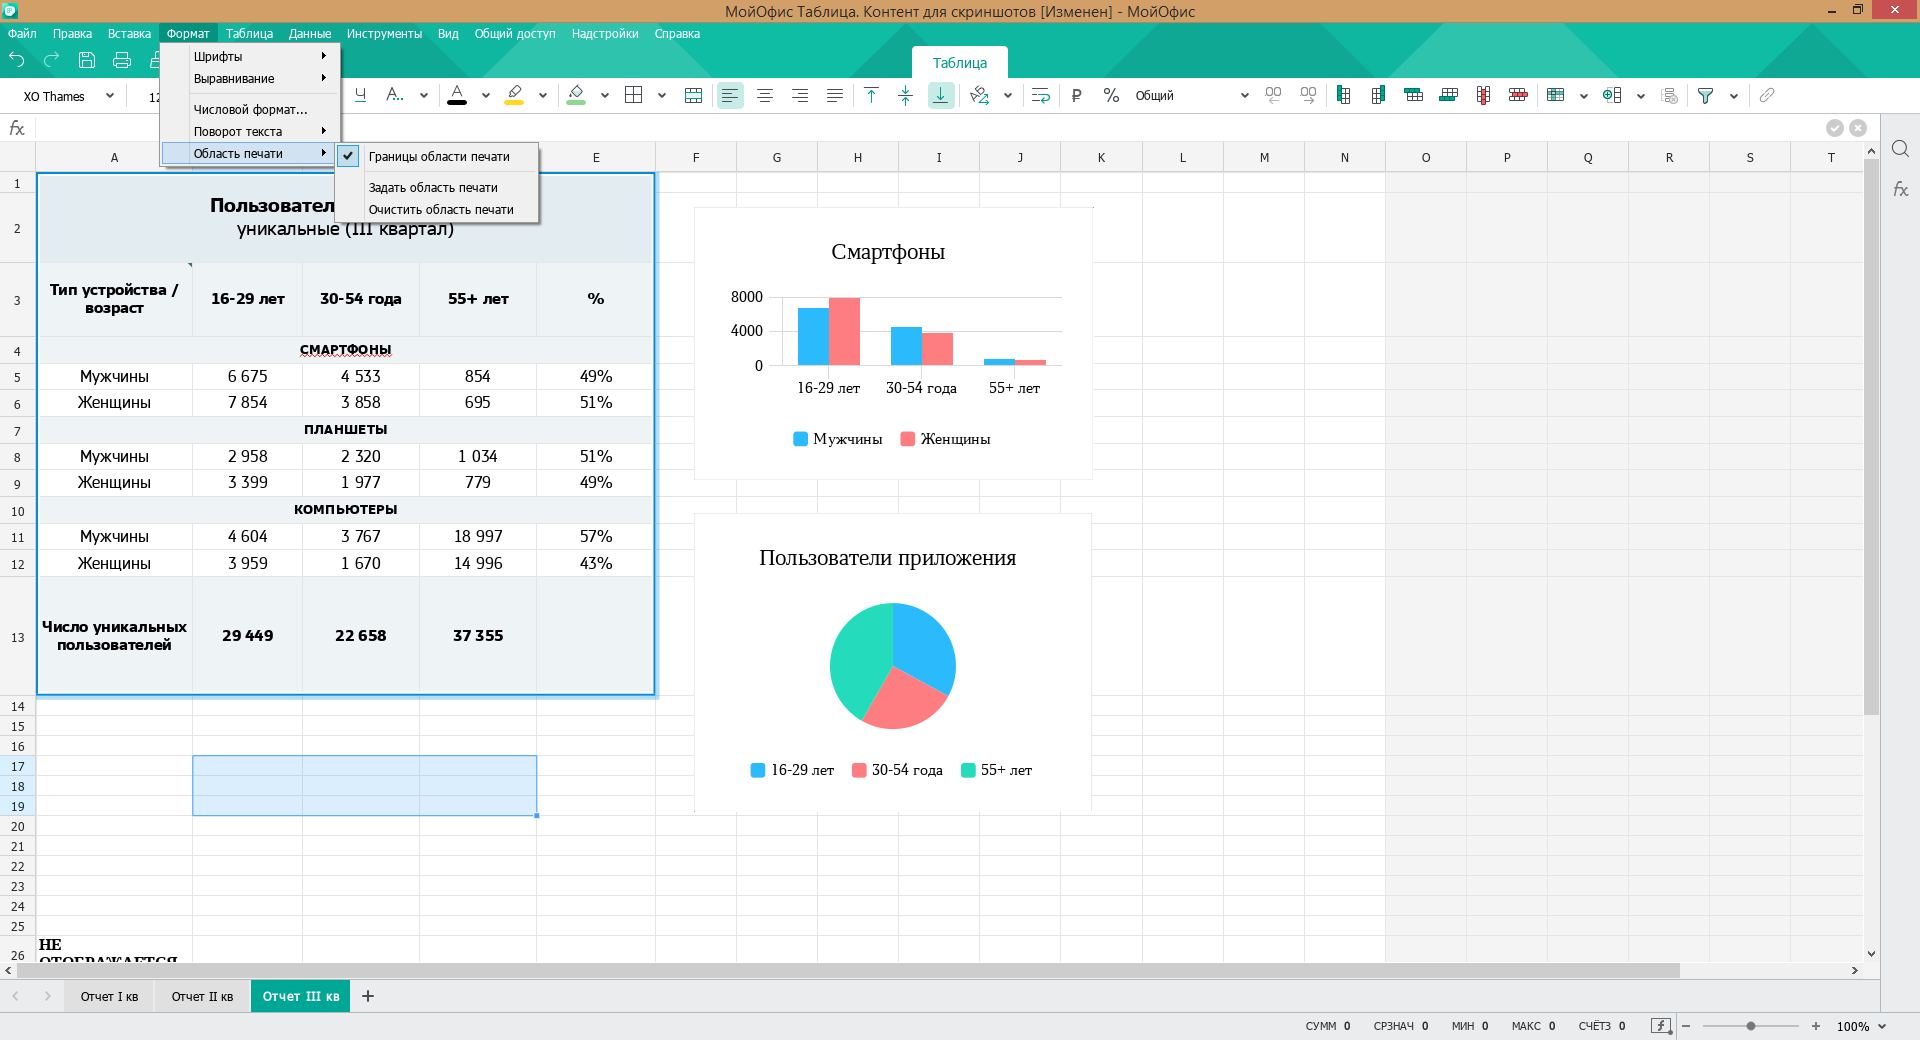Toggle vertical align to bottom
This screenshot has height=1040, width=1920.
click(x=941, y=95)
